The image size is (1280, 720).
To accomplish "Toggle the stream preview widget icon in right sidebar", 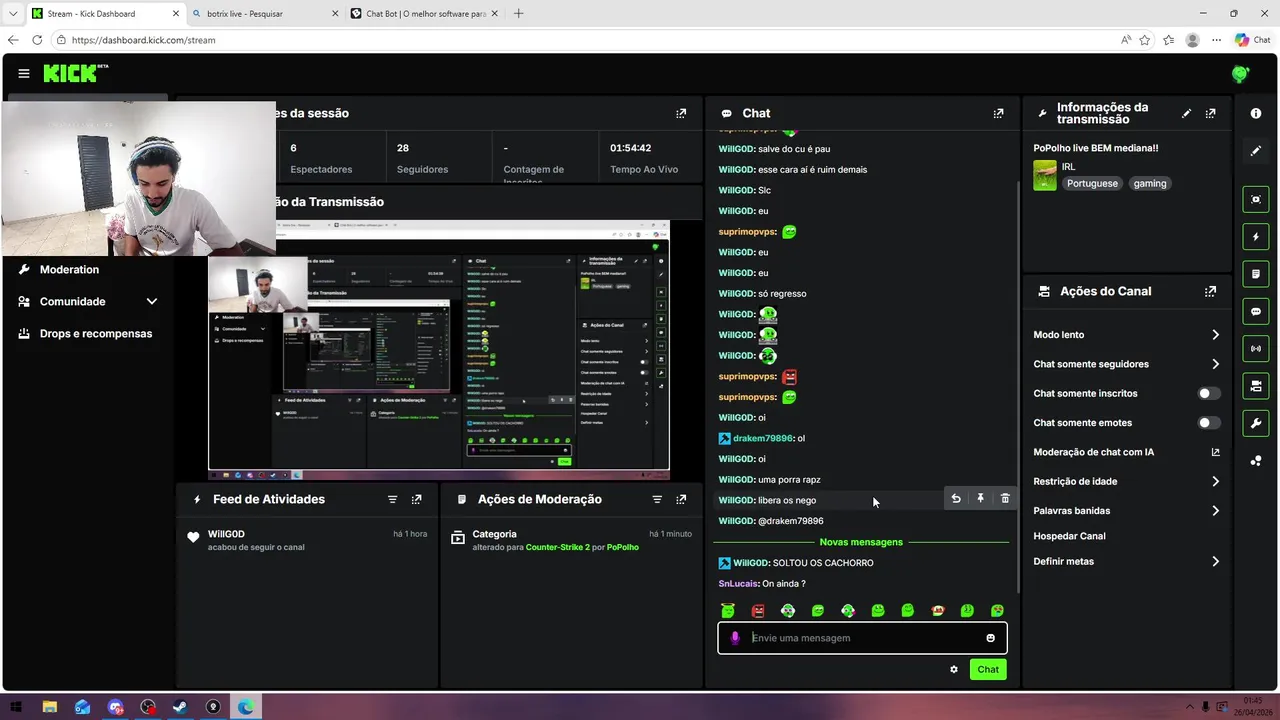I will 1256,199.
